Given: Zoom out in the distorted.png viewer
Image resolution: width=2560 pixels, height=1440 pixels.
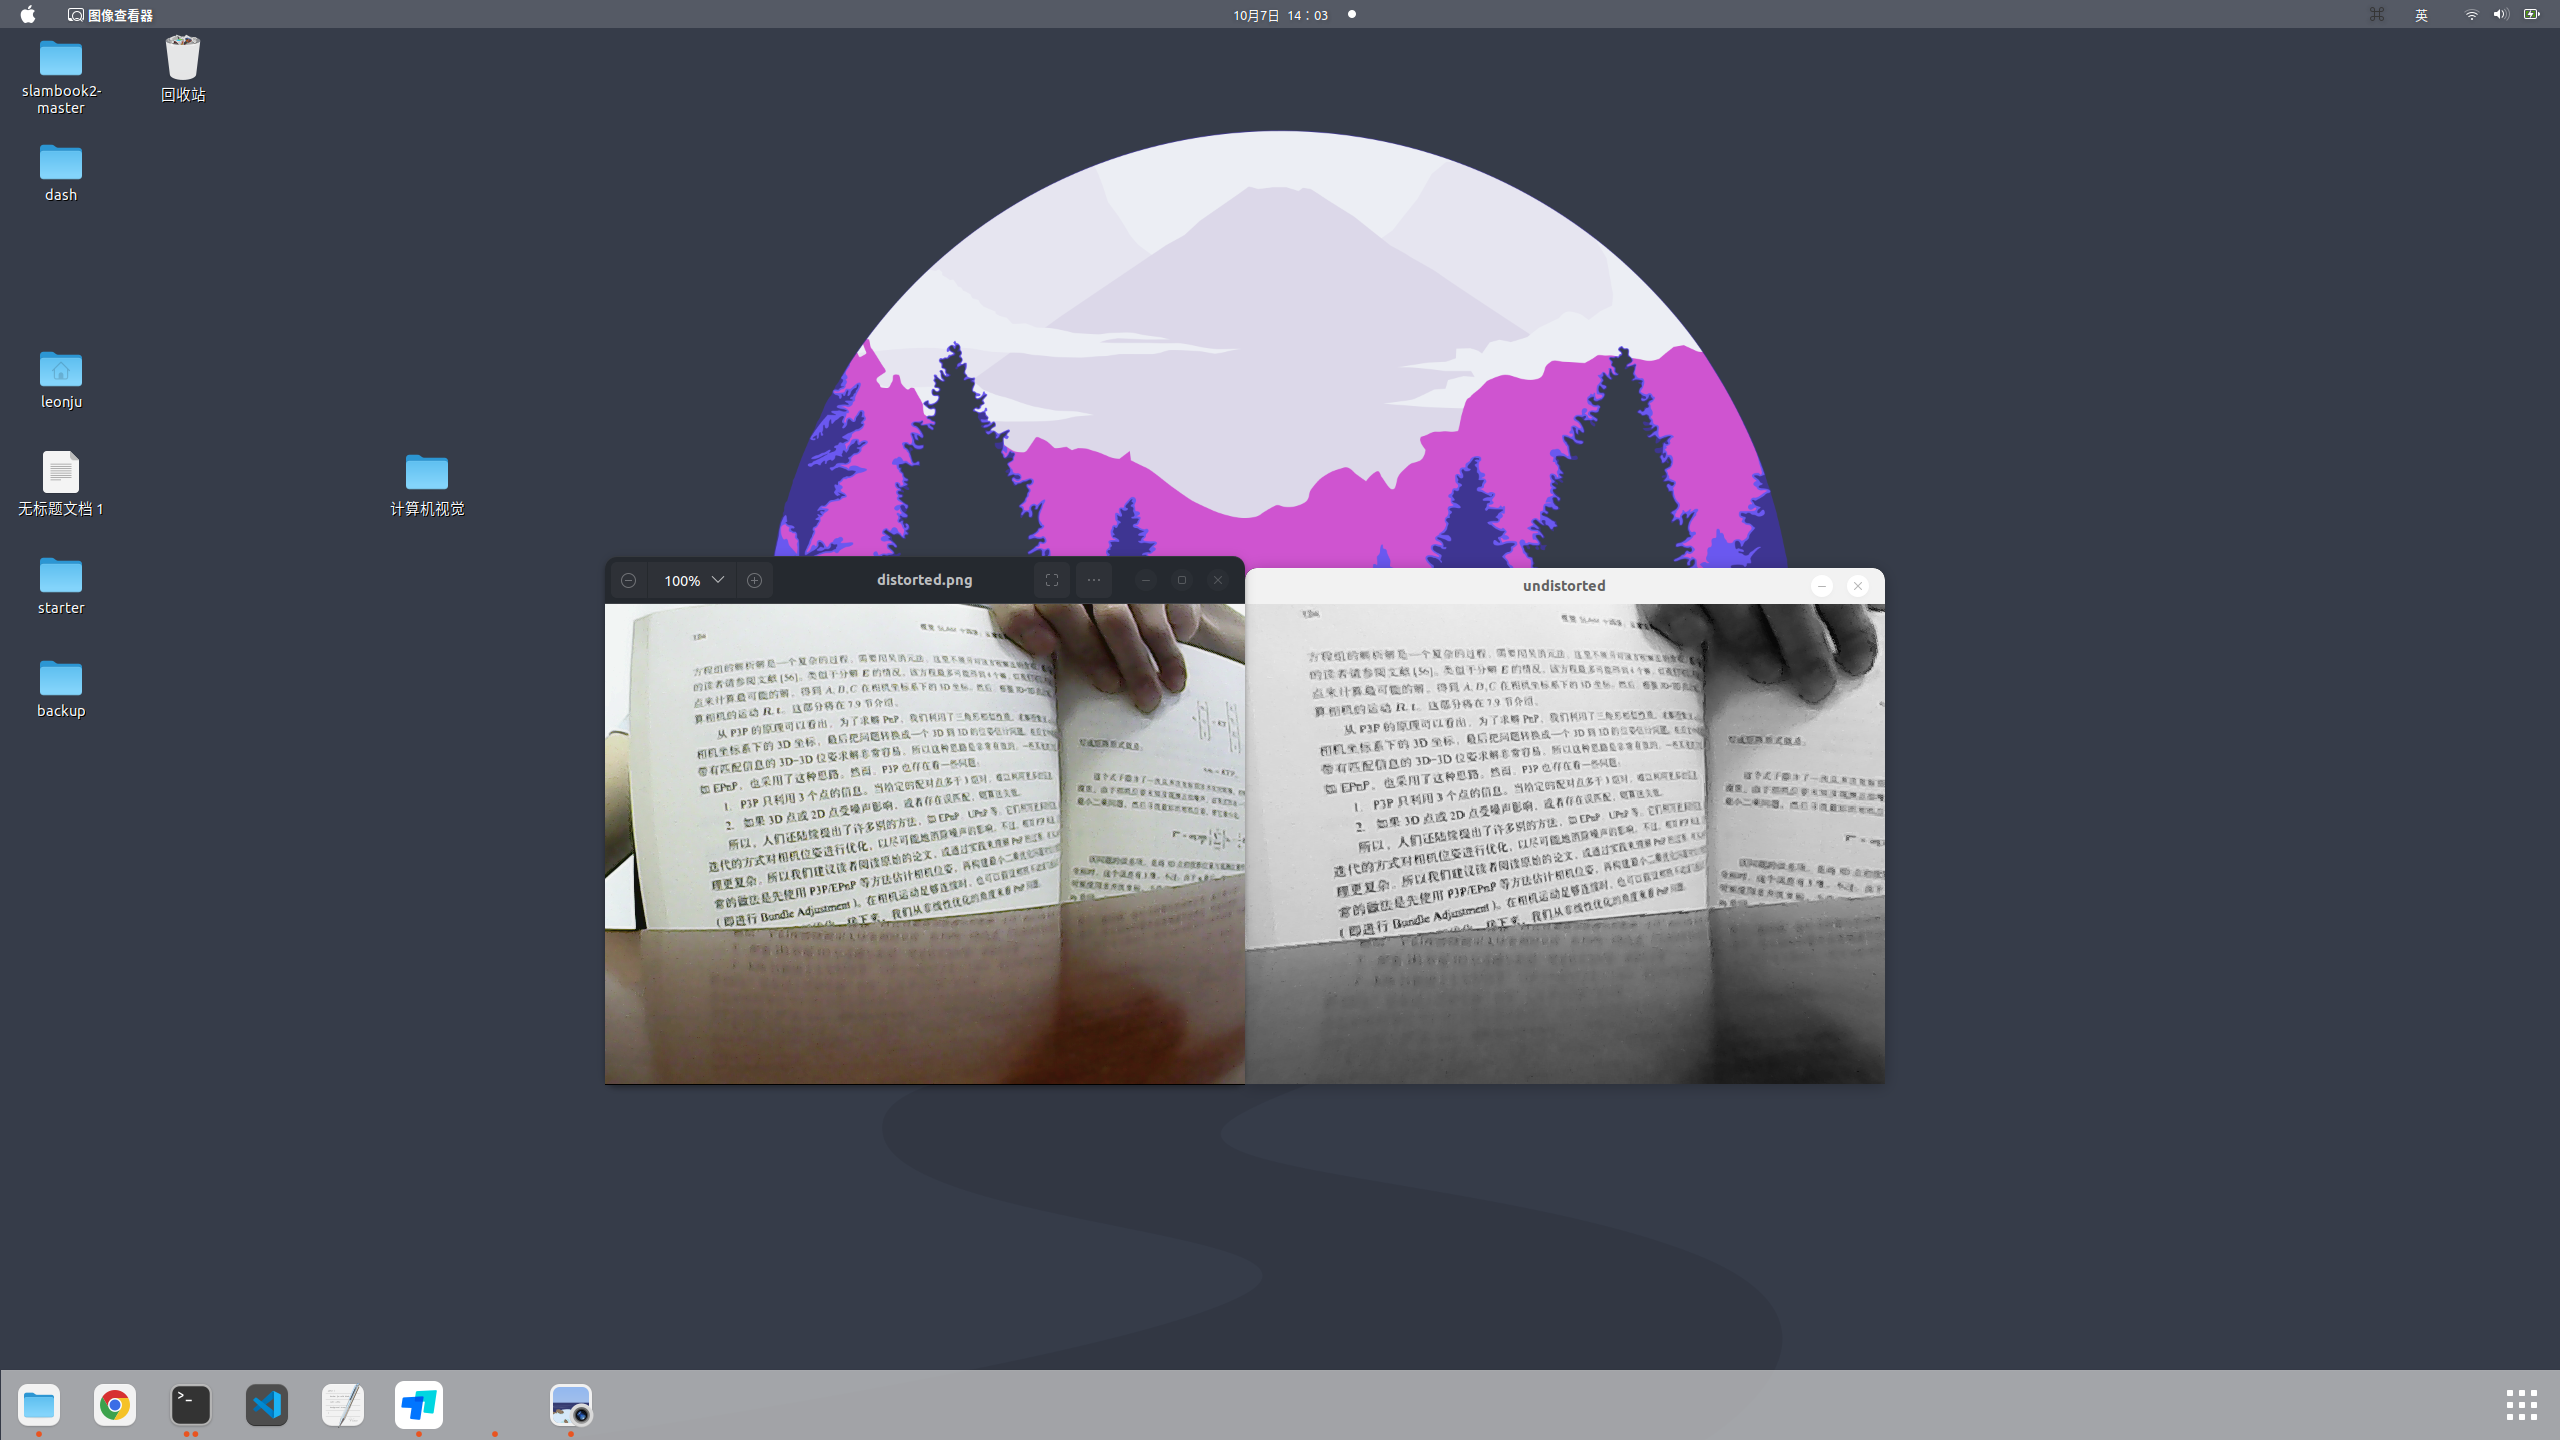Looking at the screenshot, I should click(x=628, y=580).
